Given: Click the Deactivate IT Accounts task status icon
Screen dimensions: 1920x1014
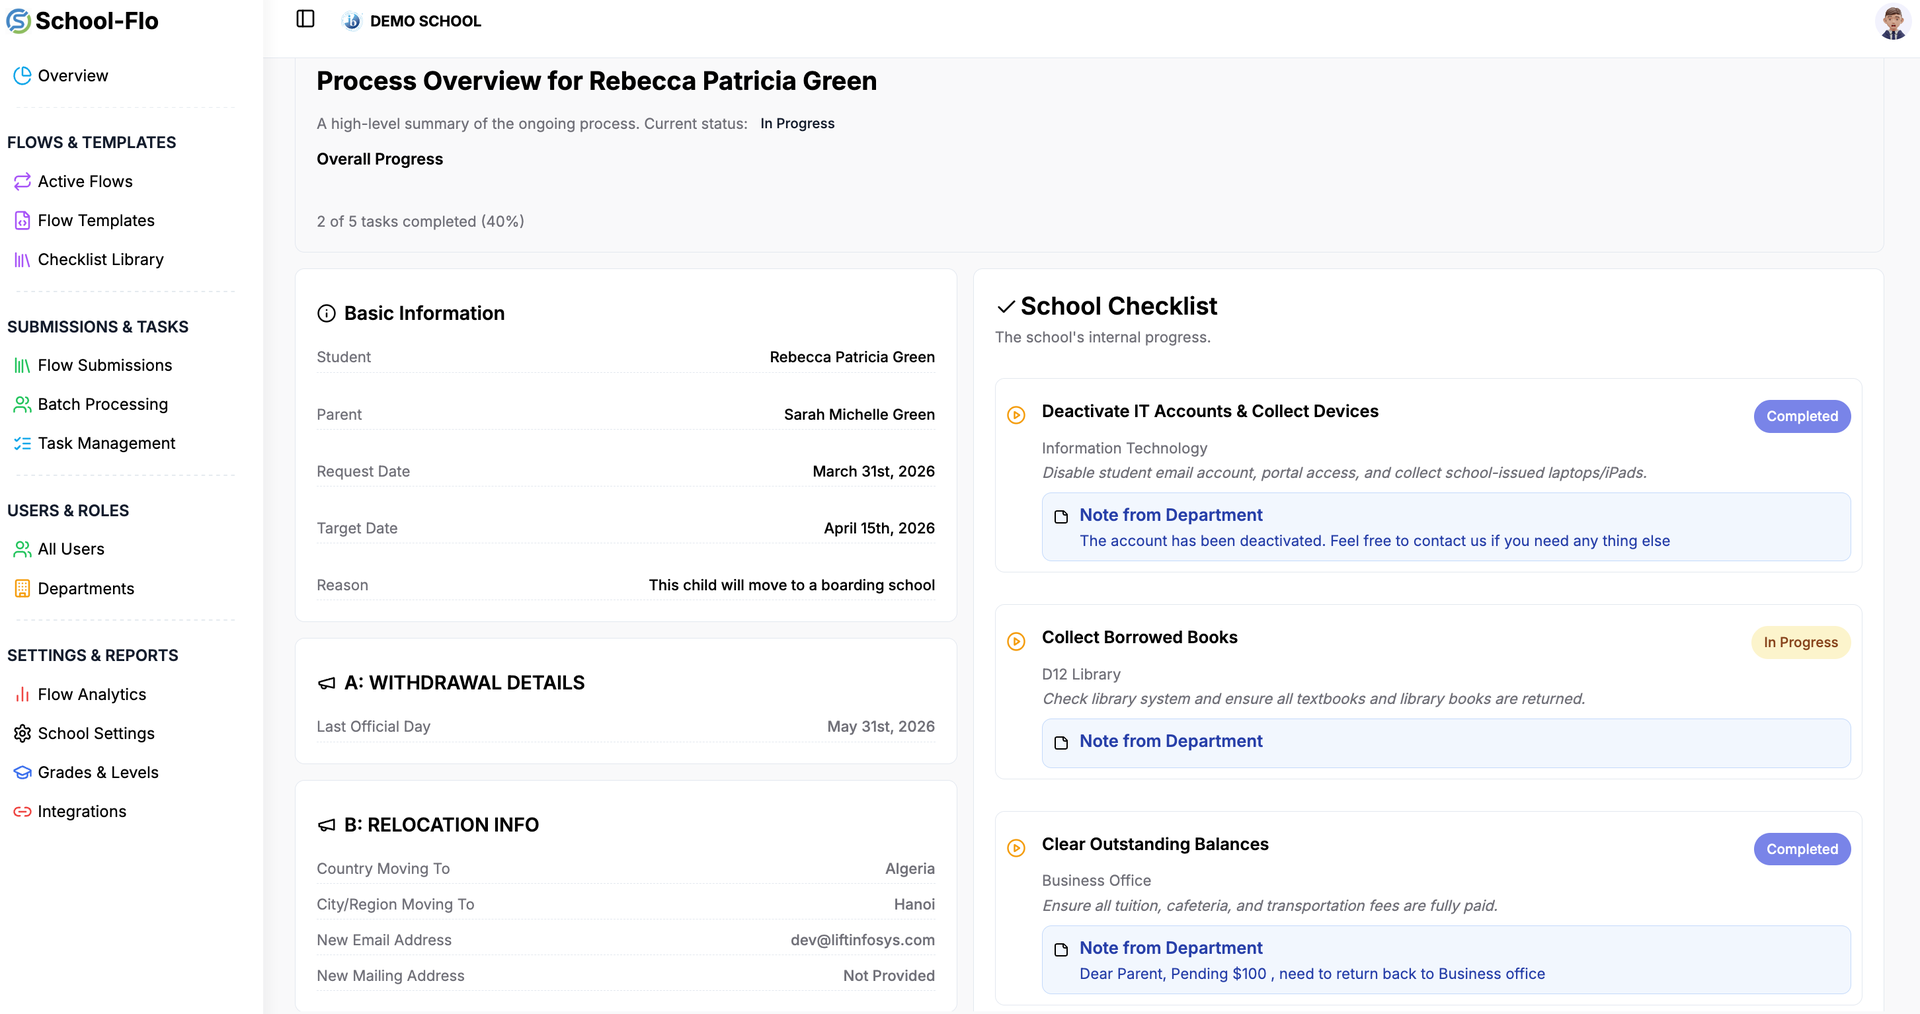Looking at the screenshot, I should point(1016,415).
